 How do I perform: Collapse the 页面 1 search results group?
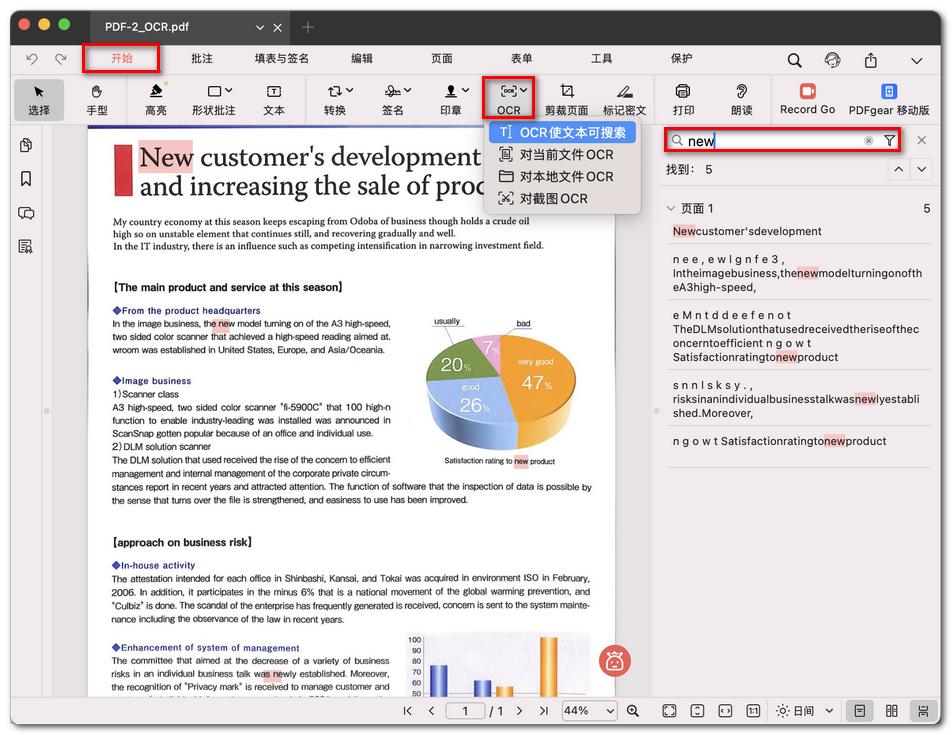671,209
